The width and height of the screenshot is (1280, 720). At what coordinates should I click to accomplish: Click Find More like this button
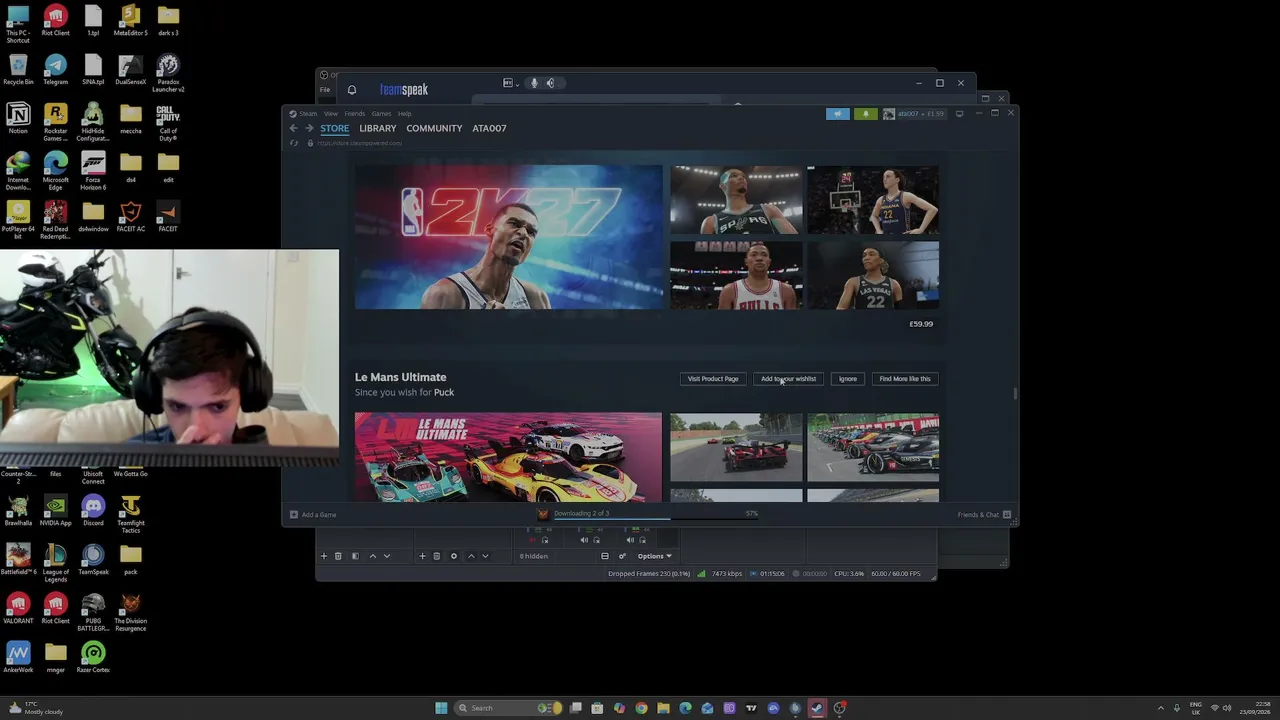click(905, 379)
